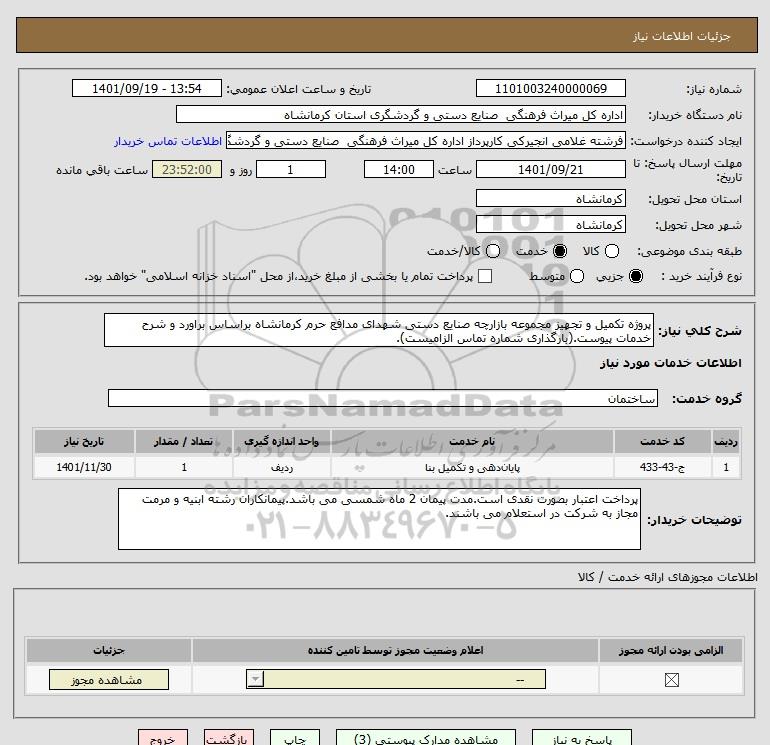The width and height of the screenshot is (770, 745).
Task: Select the خدمت radio button
Action: tap(560, 251)
